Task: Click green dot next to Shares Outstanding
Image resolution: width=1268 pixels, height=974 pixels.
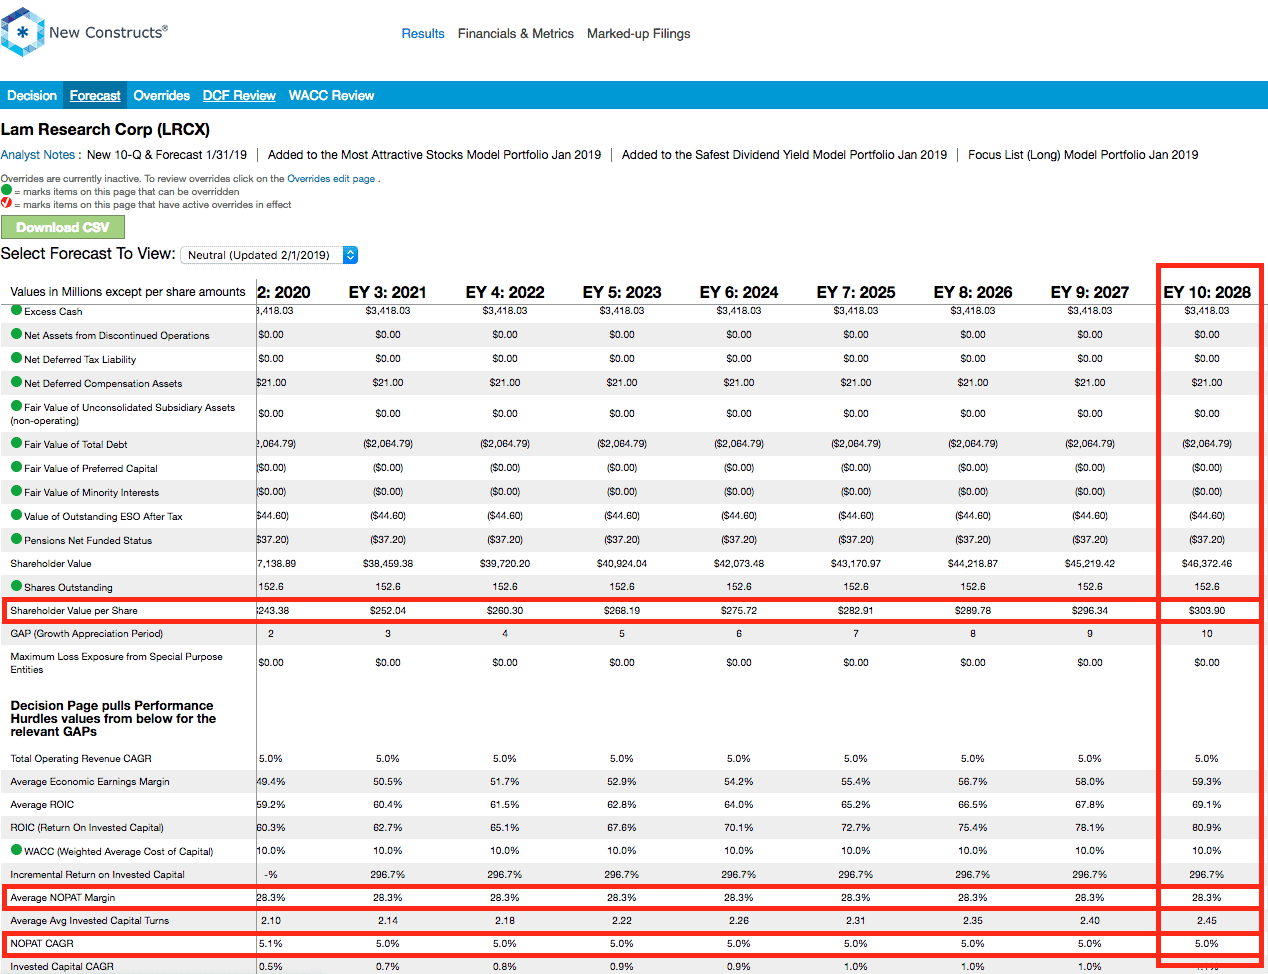Action: (16, 586)
